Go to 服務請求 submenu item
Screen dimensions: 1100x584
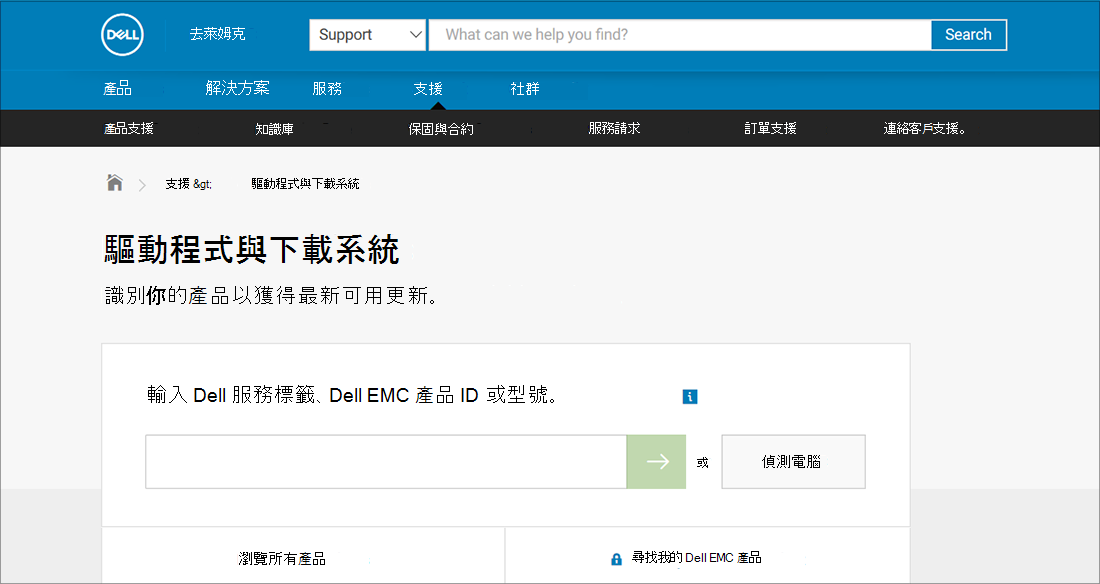(x=615, y=128)
